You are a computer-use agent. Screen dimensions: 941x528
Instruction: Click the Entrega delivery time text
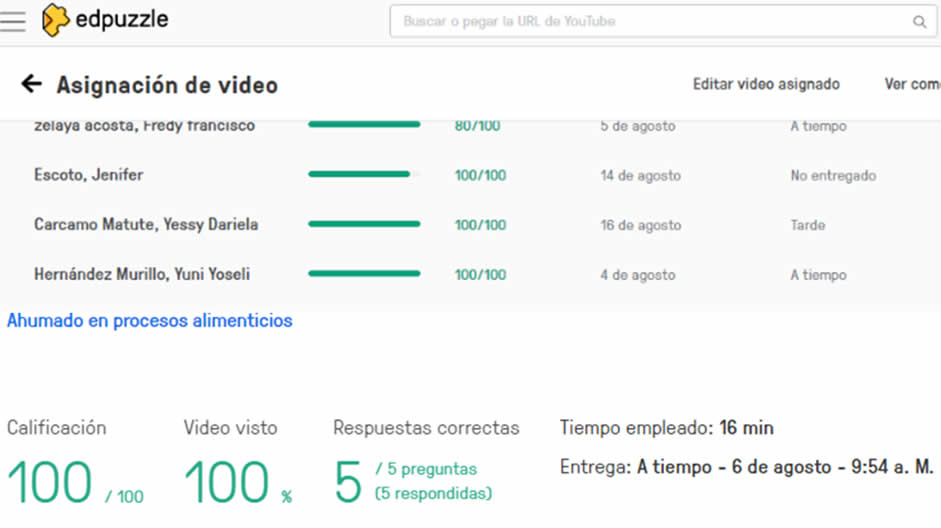point(747,467)
